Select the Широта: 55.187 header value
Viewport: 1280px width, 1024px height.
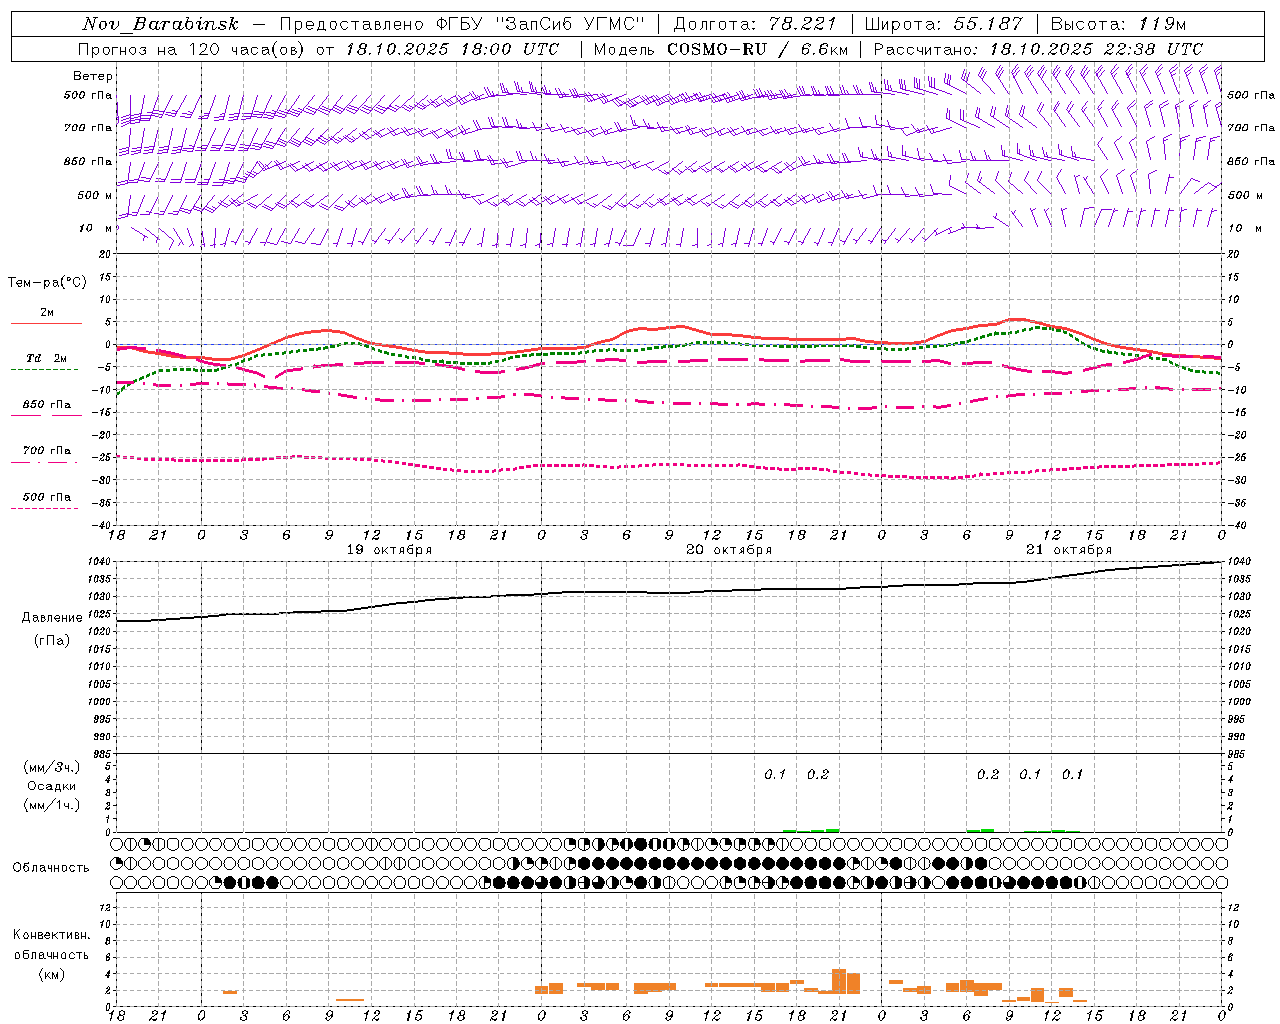coord(943,24)
